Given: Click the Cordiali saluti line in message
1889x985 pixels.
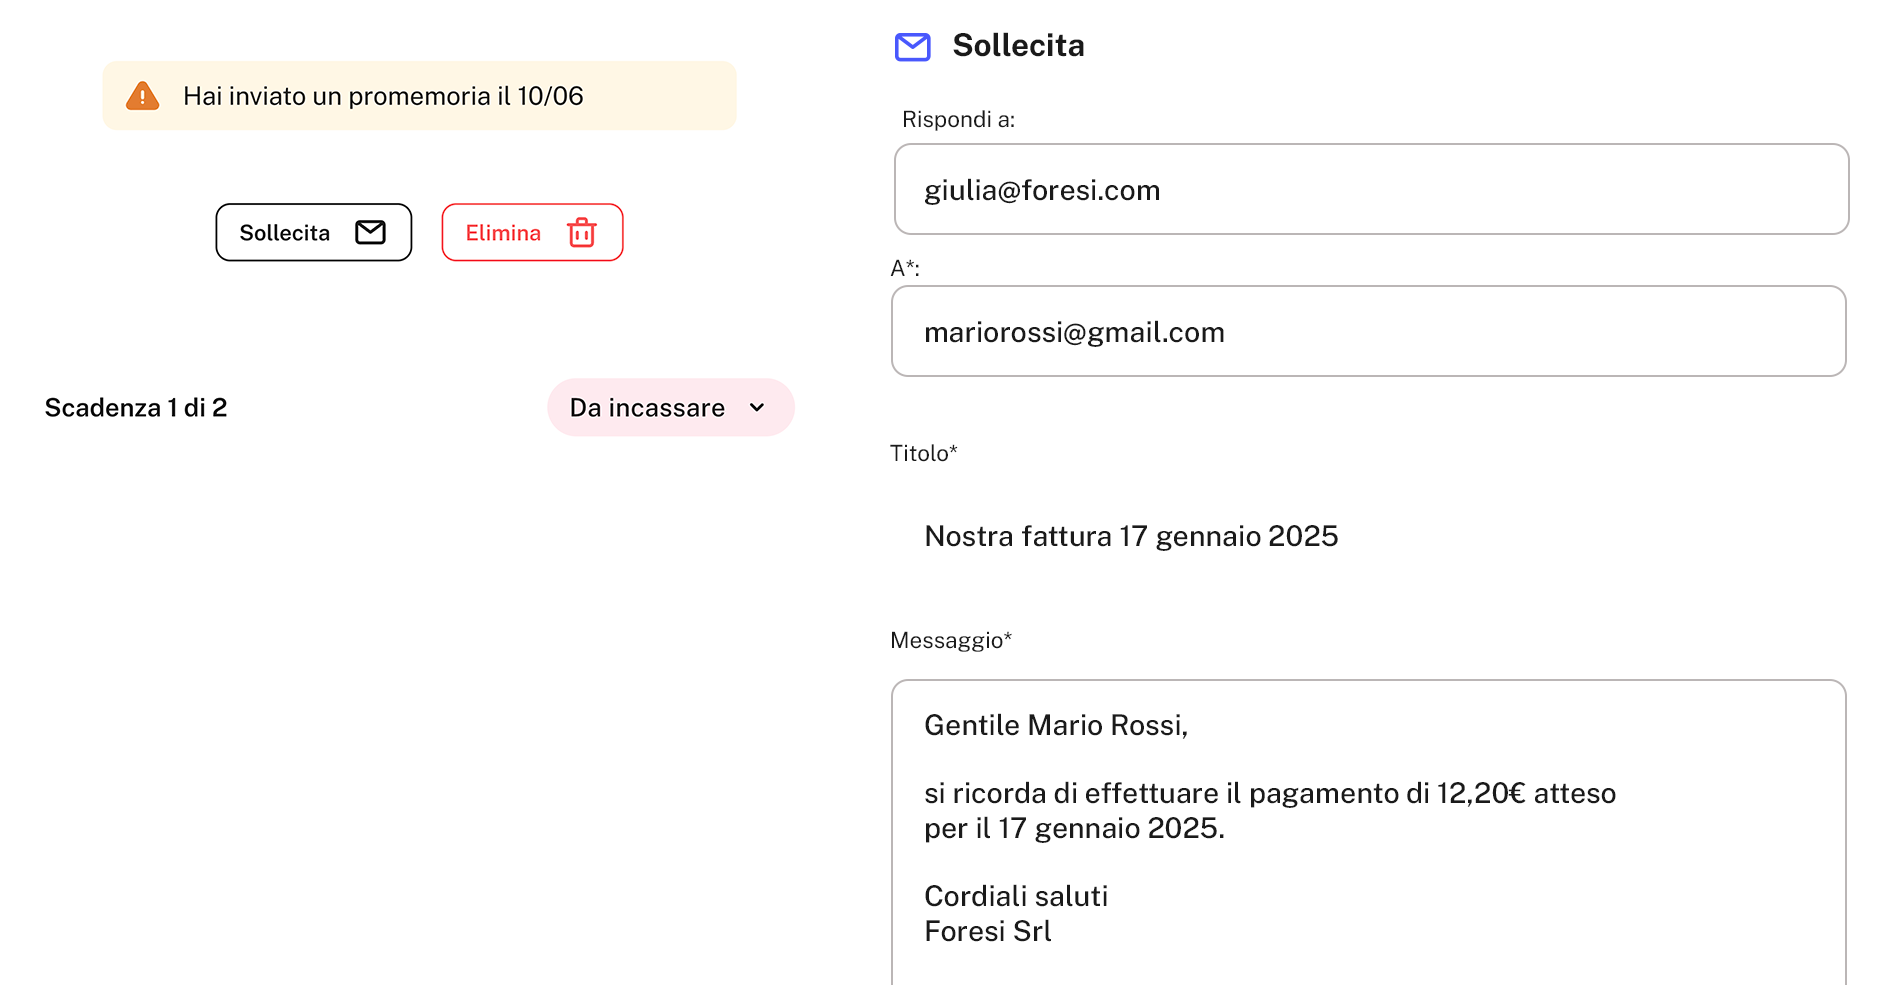Looking at the screenshot, I should pos(1016,896).
